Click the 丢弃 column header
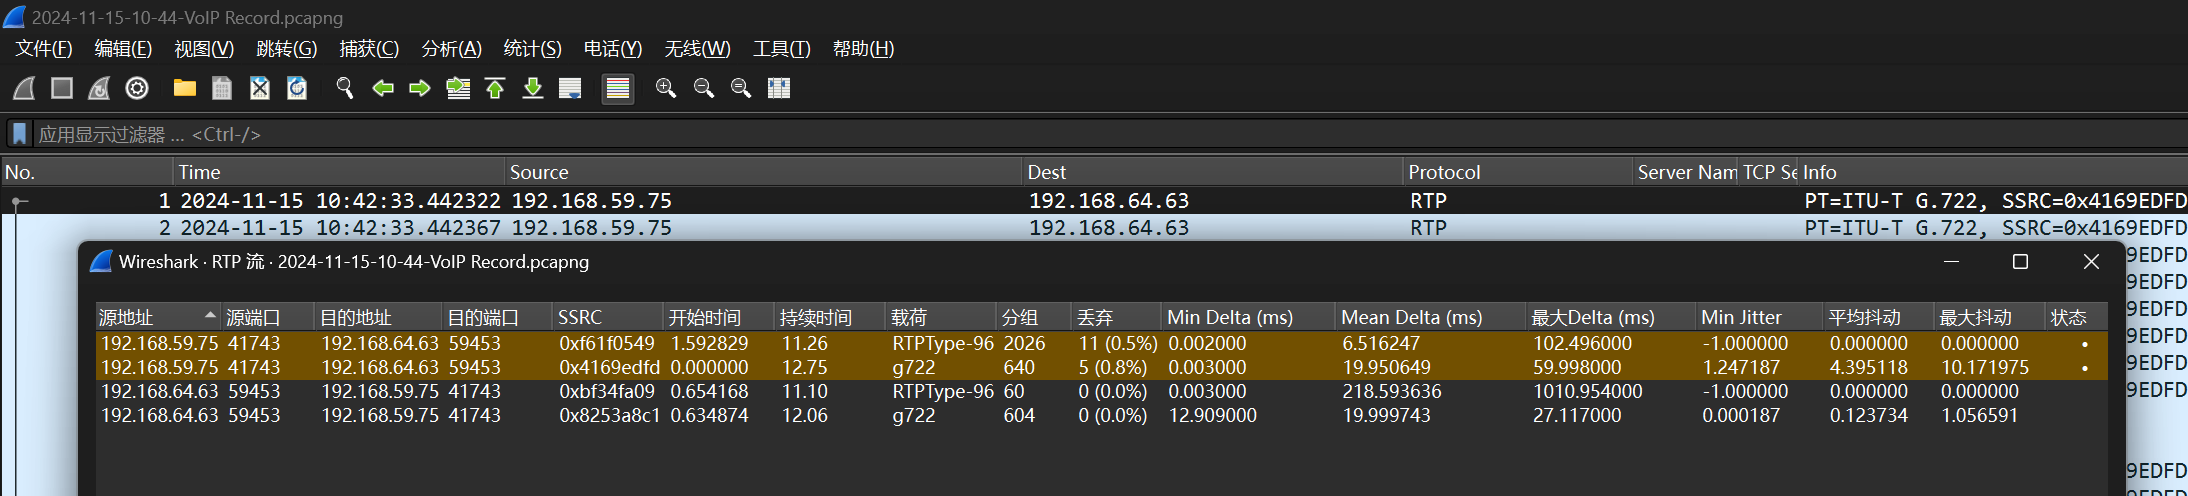Image resolution: width=2188 pixels, height=496 pixels. pos(1113,317)
